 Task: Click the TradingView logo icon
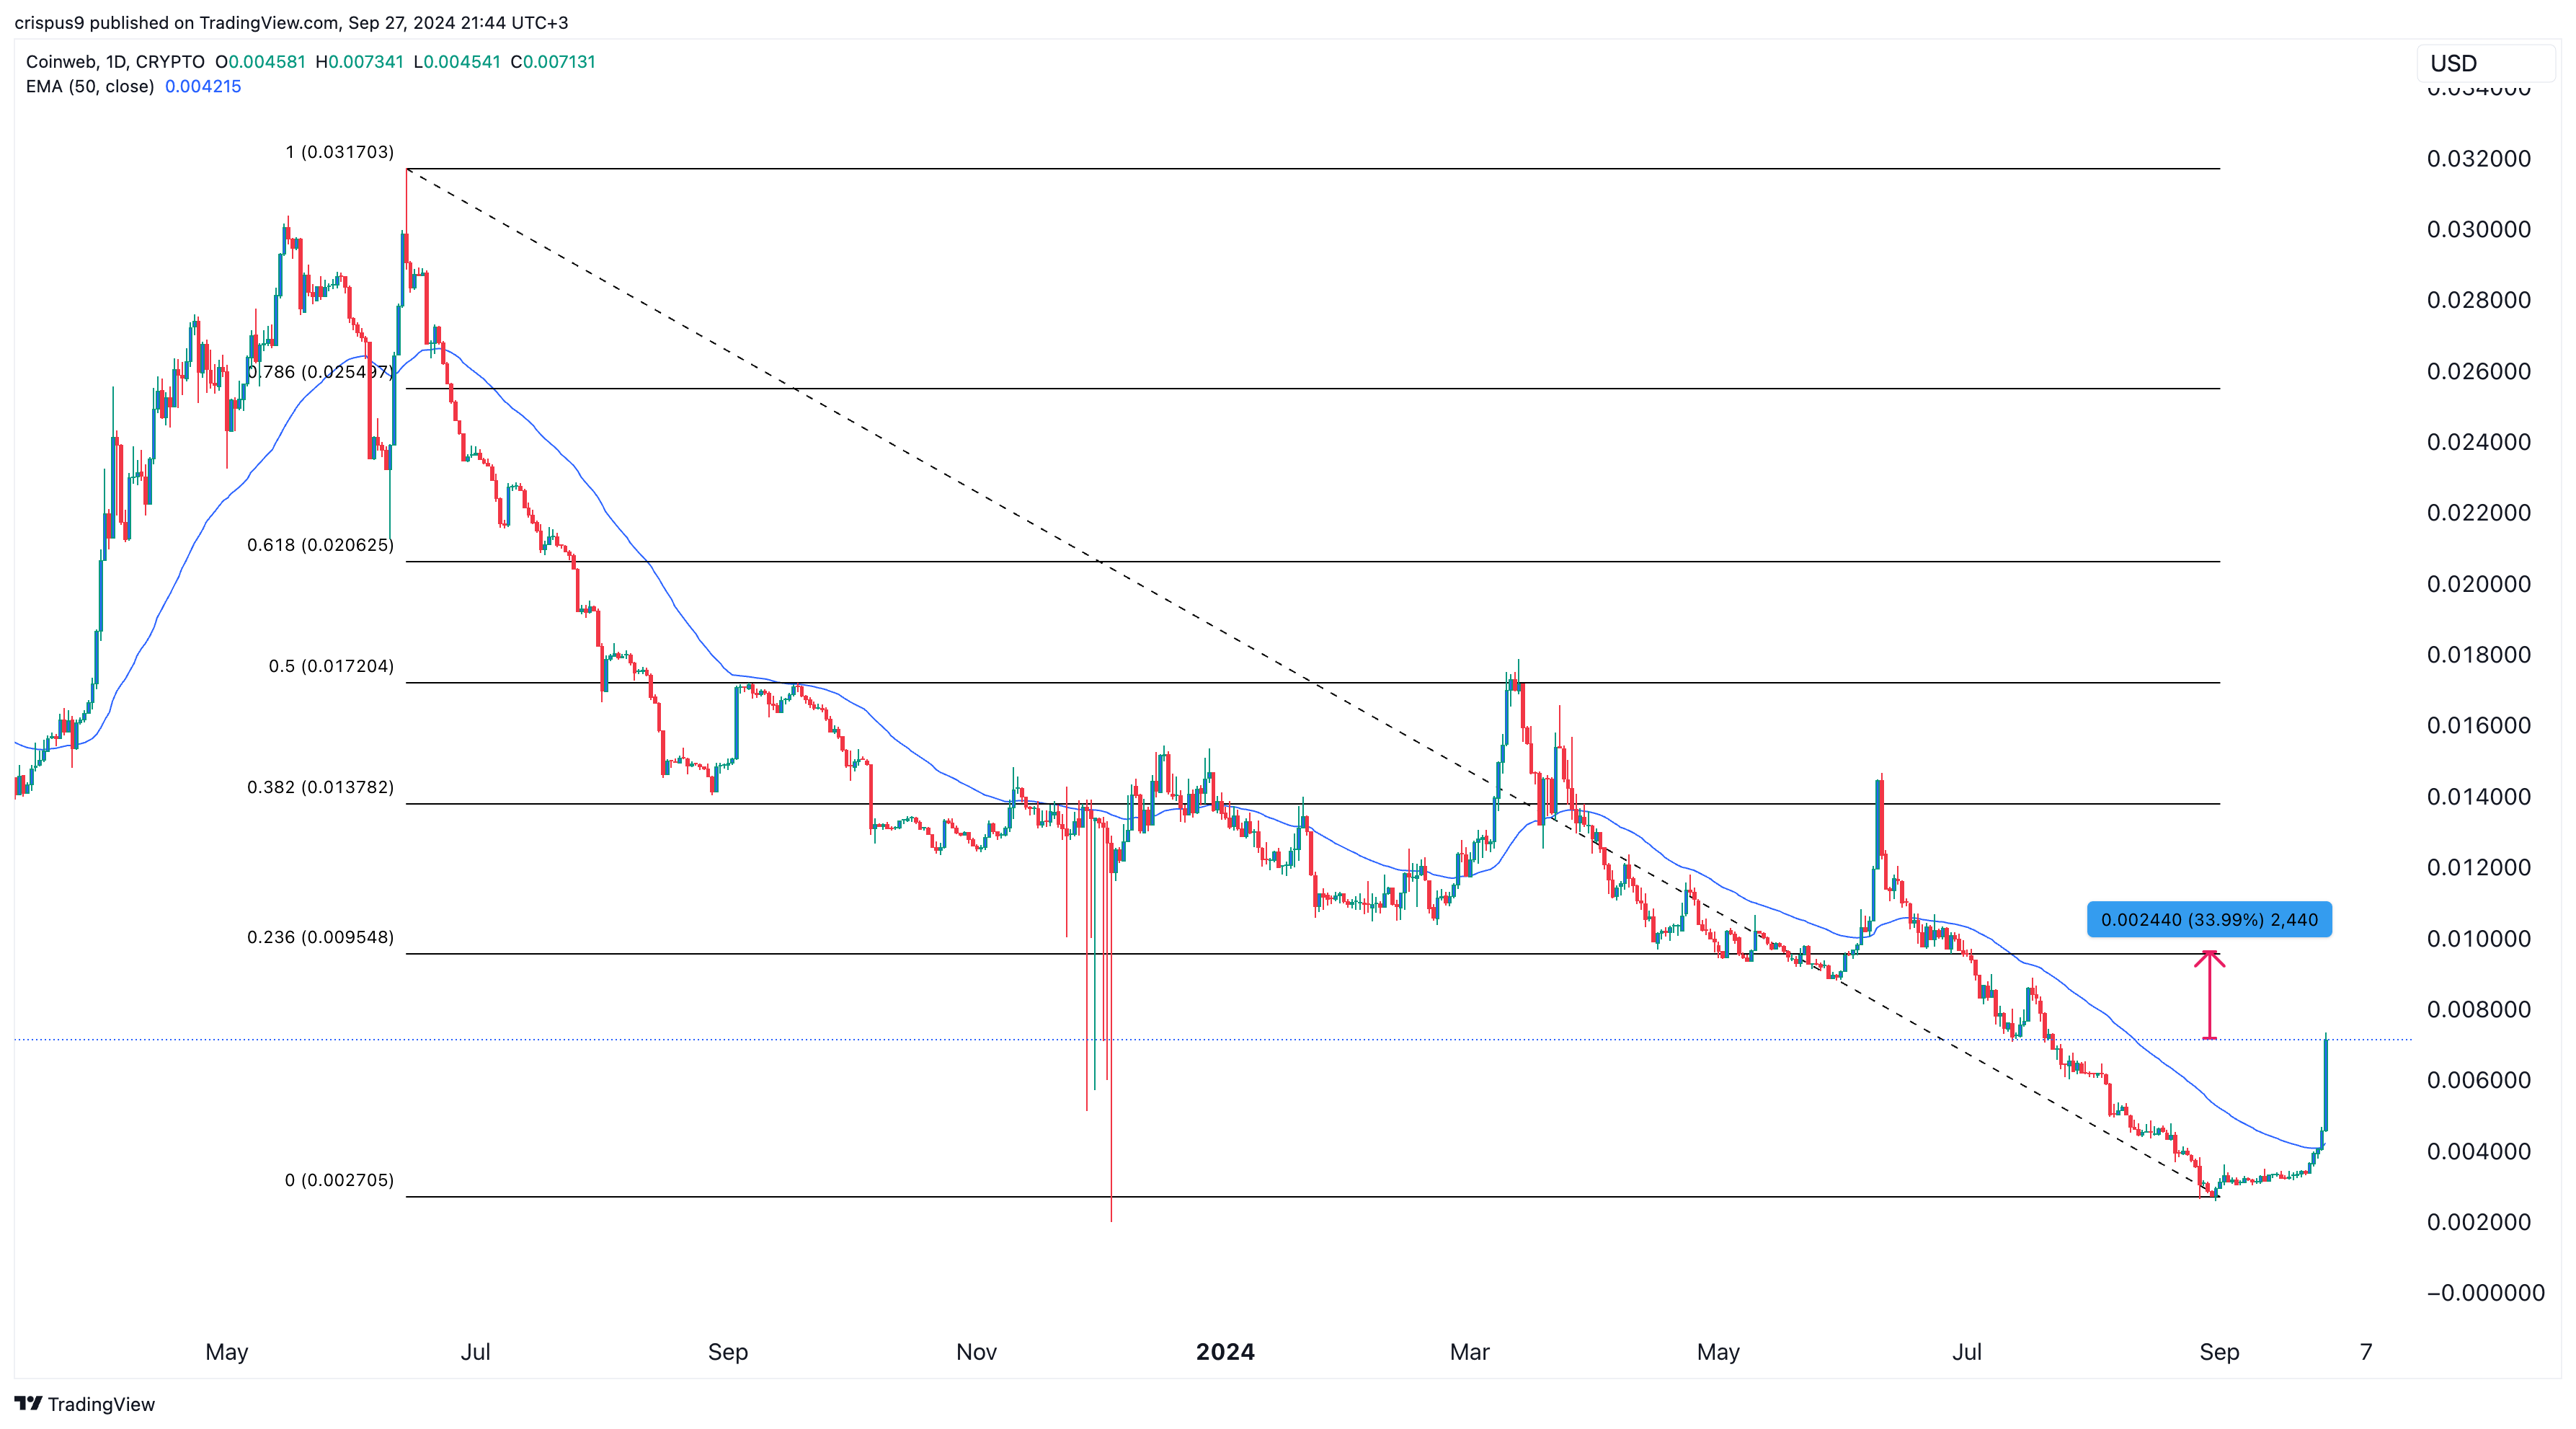28,1403
